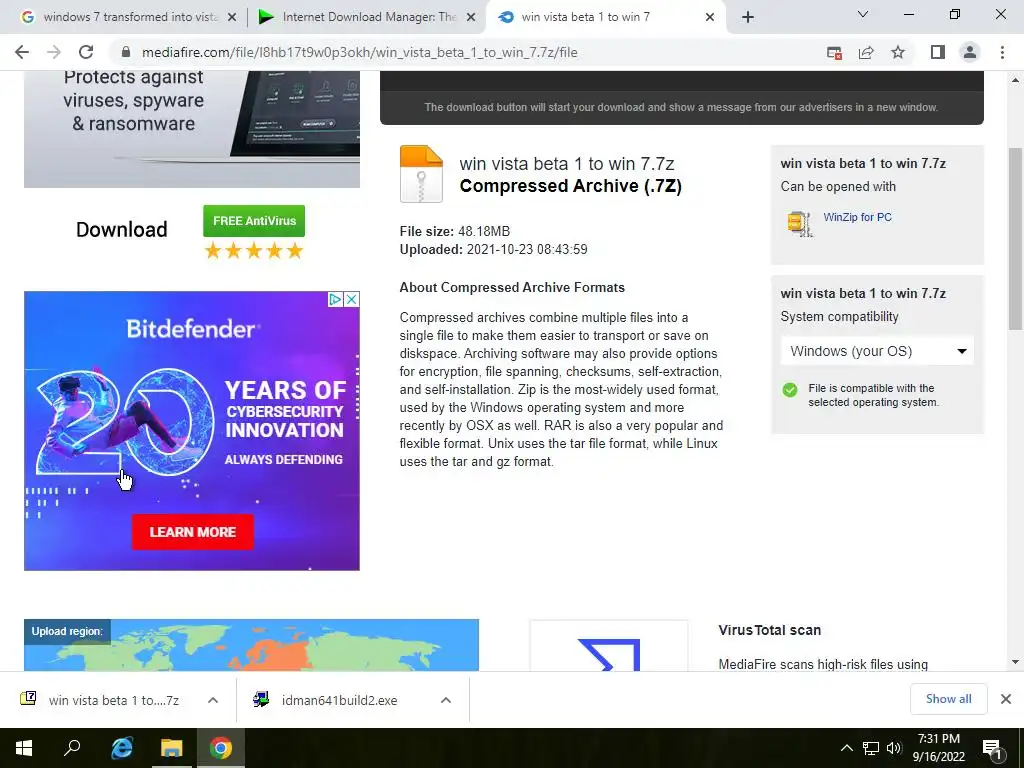Switch to Internet Download Manager tab
This screenshot has width=1024, height=768.
366,17
